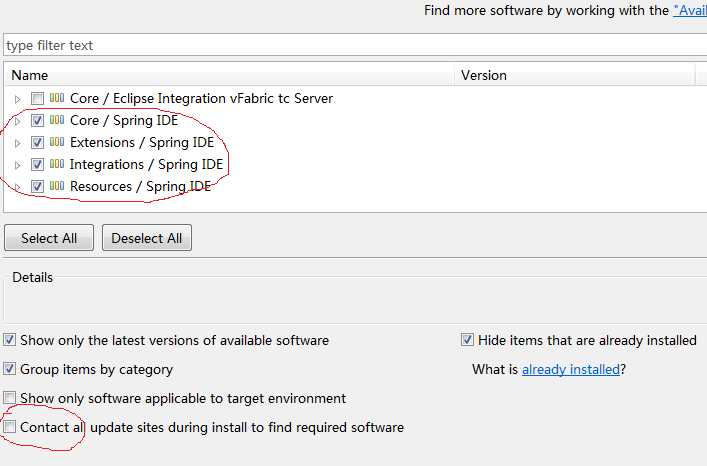Click the Deselect All button
The height and width of the screenshot is (466, 707).
click(147, 238)
